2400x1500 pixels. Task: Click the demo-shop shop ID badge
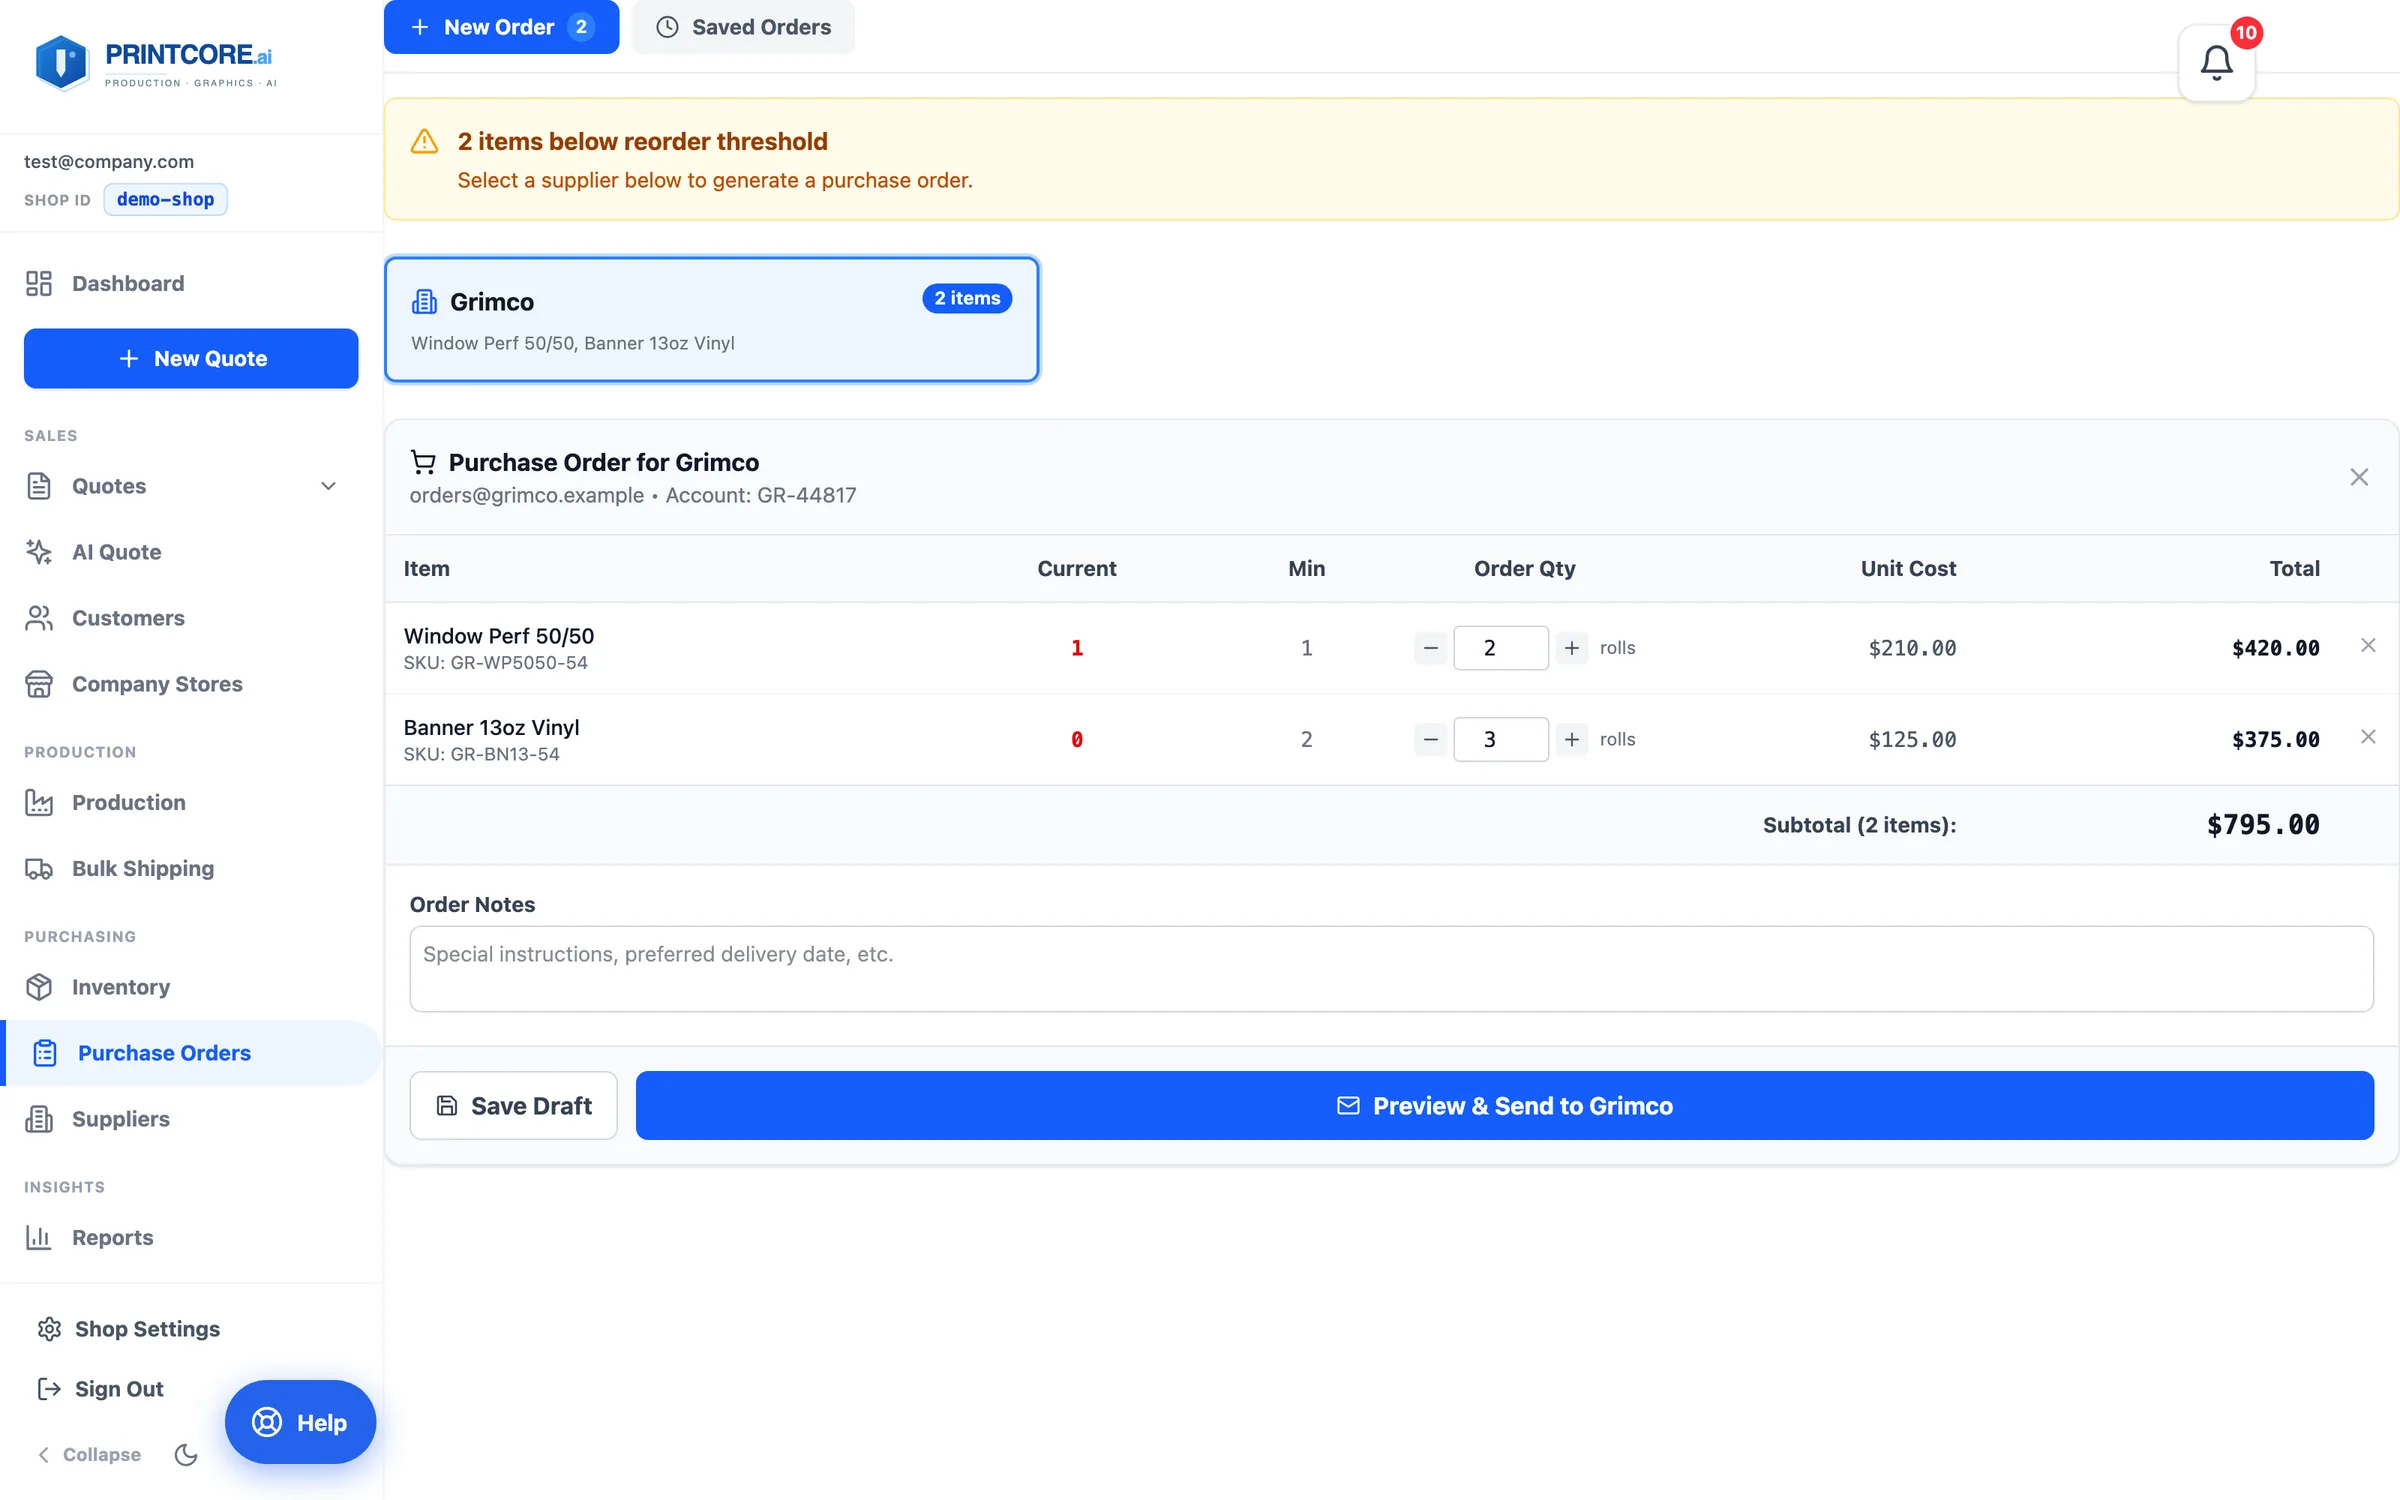(165, 199)
